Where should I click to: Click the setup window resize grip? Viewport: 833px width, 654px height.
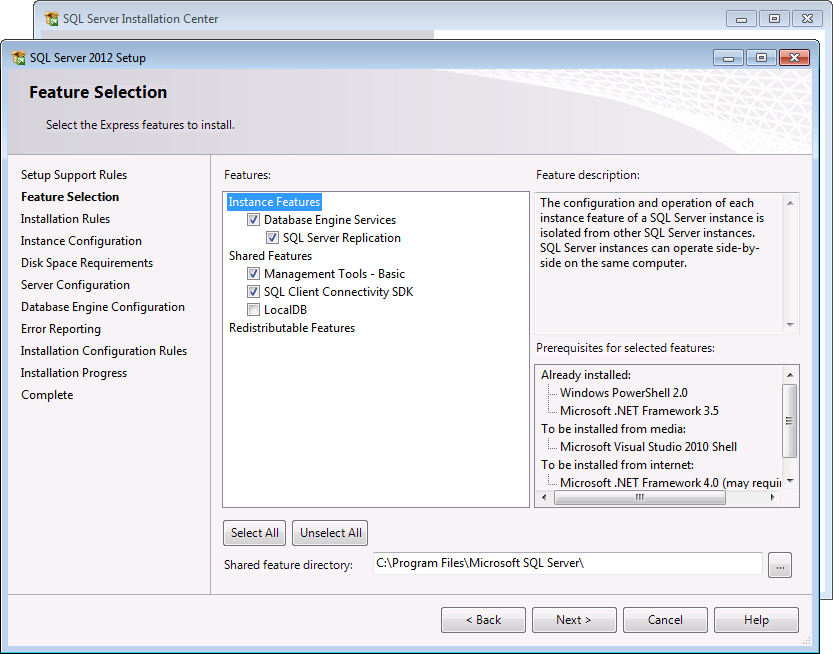(806, 640)
